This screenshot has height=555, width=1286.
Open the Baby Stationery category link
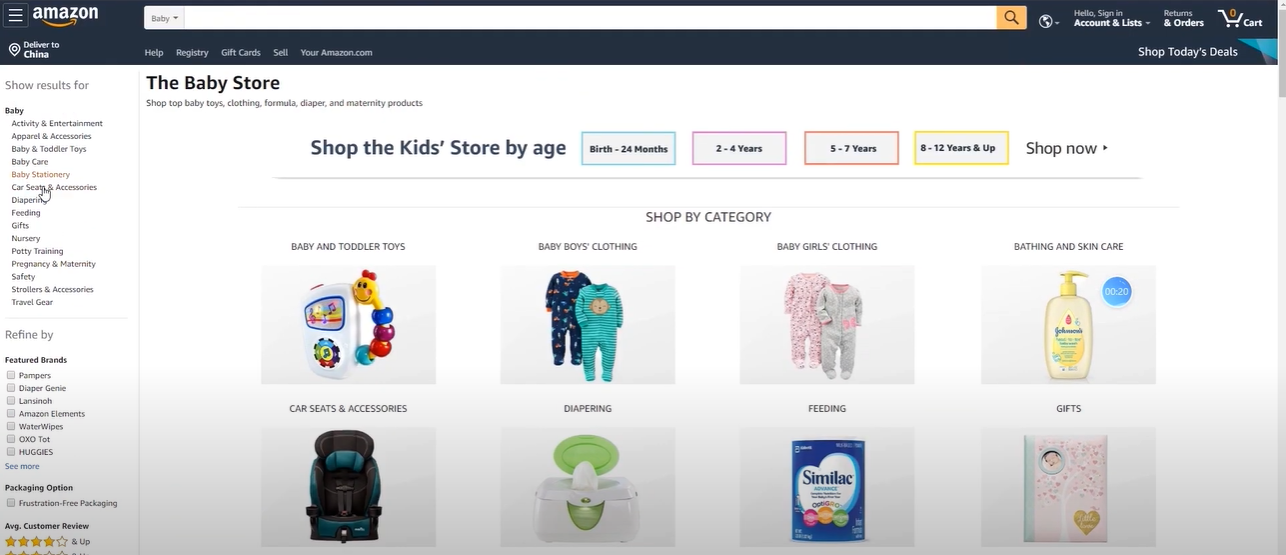[41, 174]
